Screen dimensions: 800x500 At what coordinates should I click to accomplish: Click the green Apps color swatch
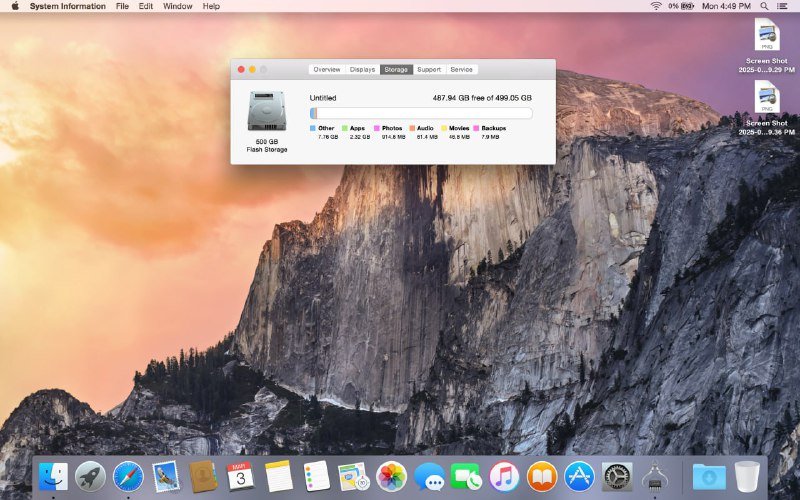point(345,129)
